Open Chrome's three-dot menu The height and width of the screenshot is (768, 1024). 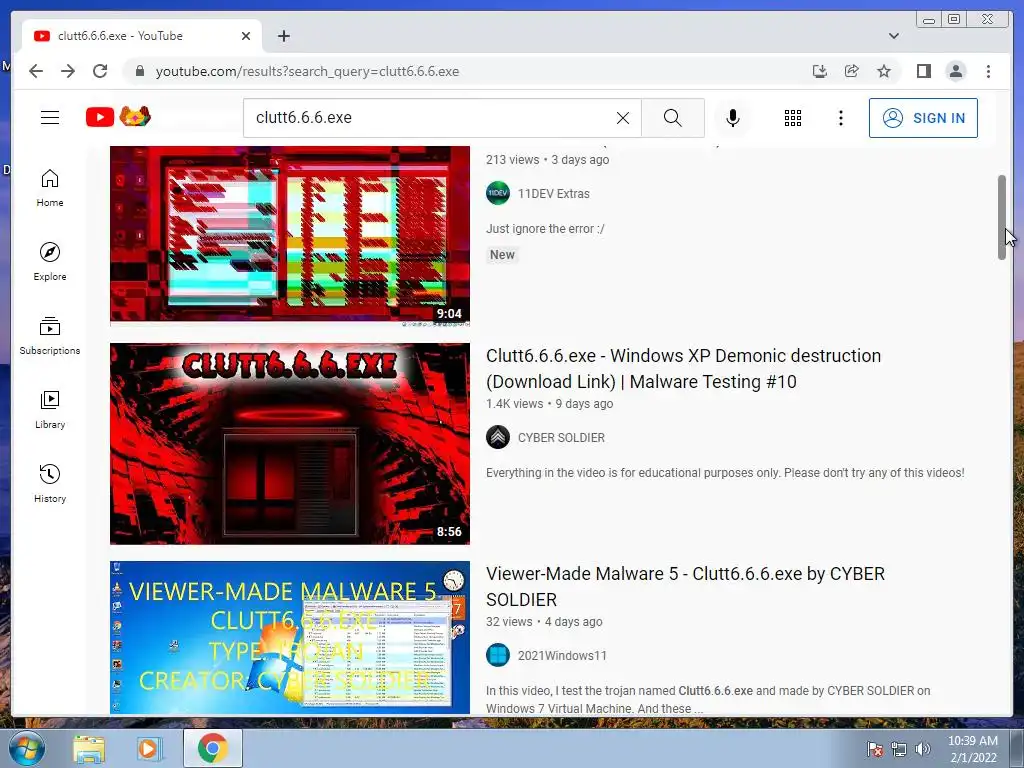pyautogui.click(x=988, y=71)
